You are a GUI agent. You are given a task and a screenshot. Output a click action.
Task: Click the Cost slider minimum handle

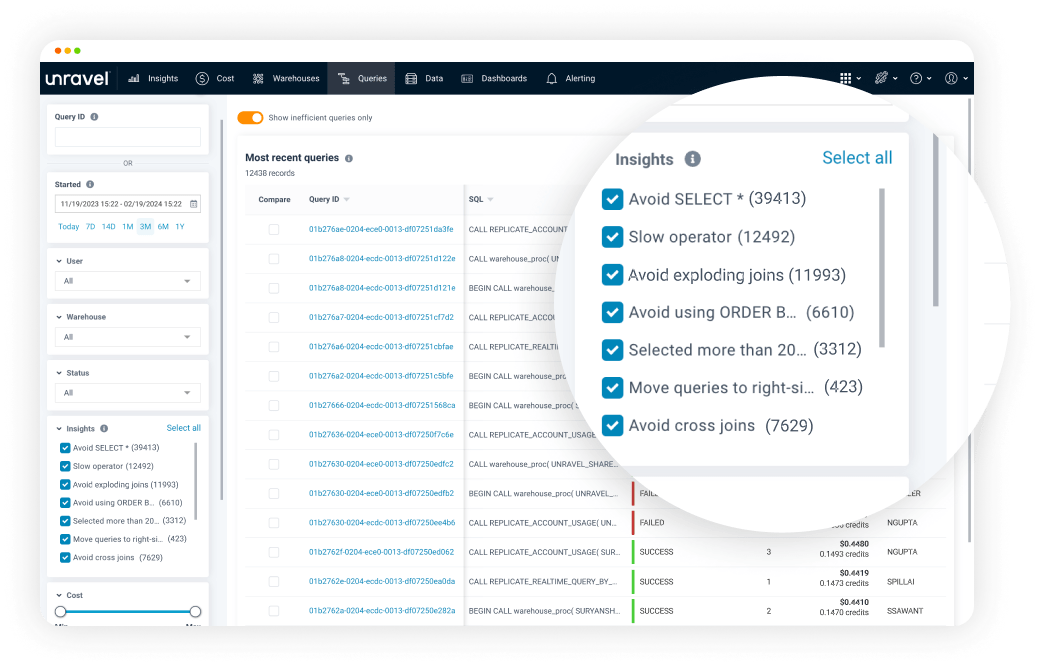click(60, 612)
